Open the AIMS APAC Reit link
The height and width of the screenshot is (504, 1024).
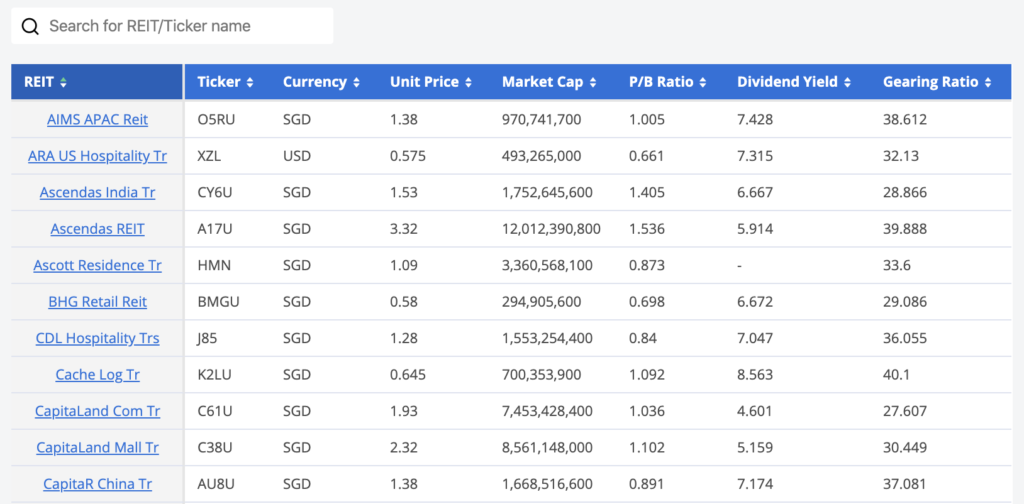[97, 119]
